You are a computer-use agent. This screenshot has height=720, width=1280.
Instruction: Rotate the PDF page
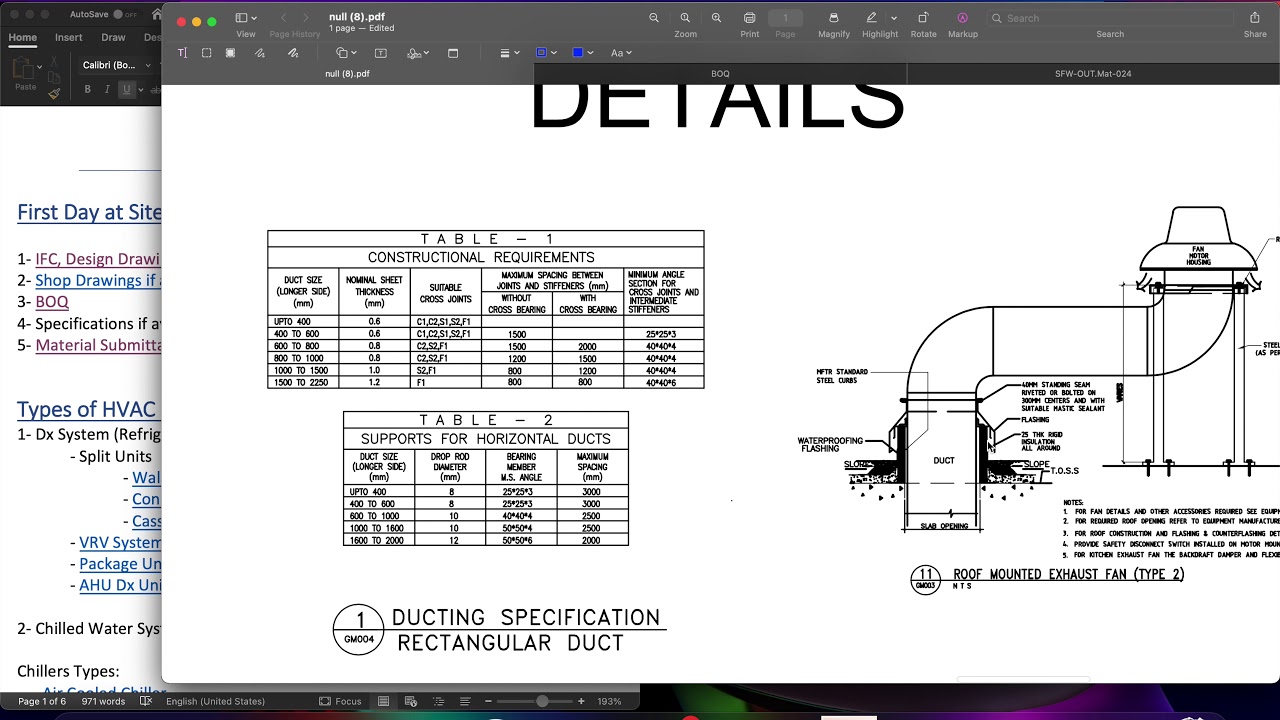[x=923, y=18]
